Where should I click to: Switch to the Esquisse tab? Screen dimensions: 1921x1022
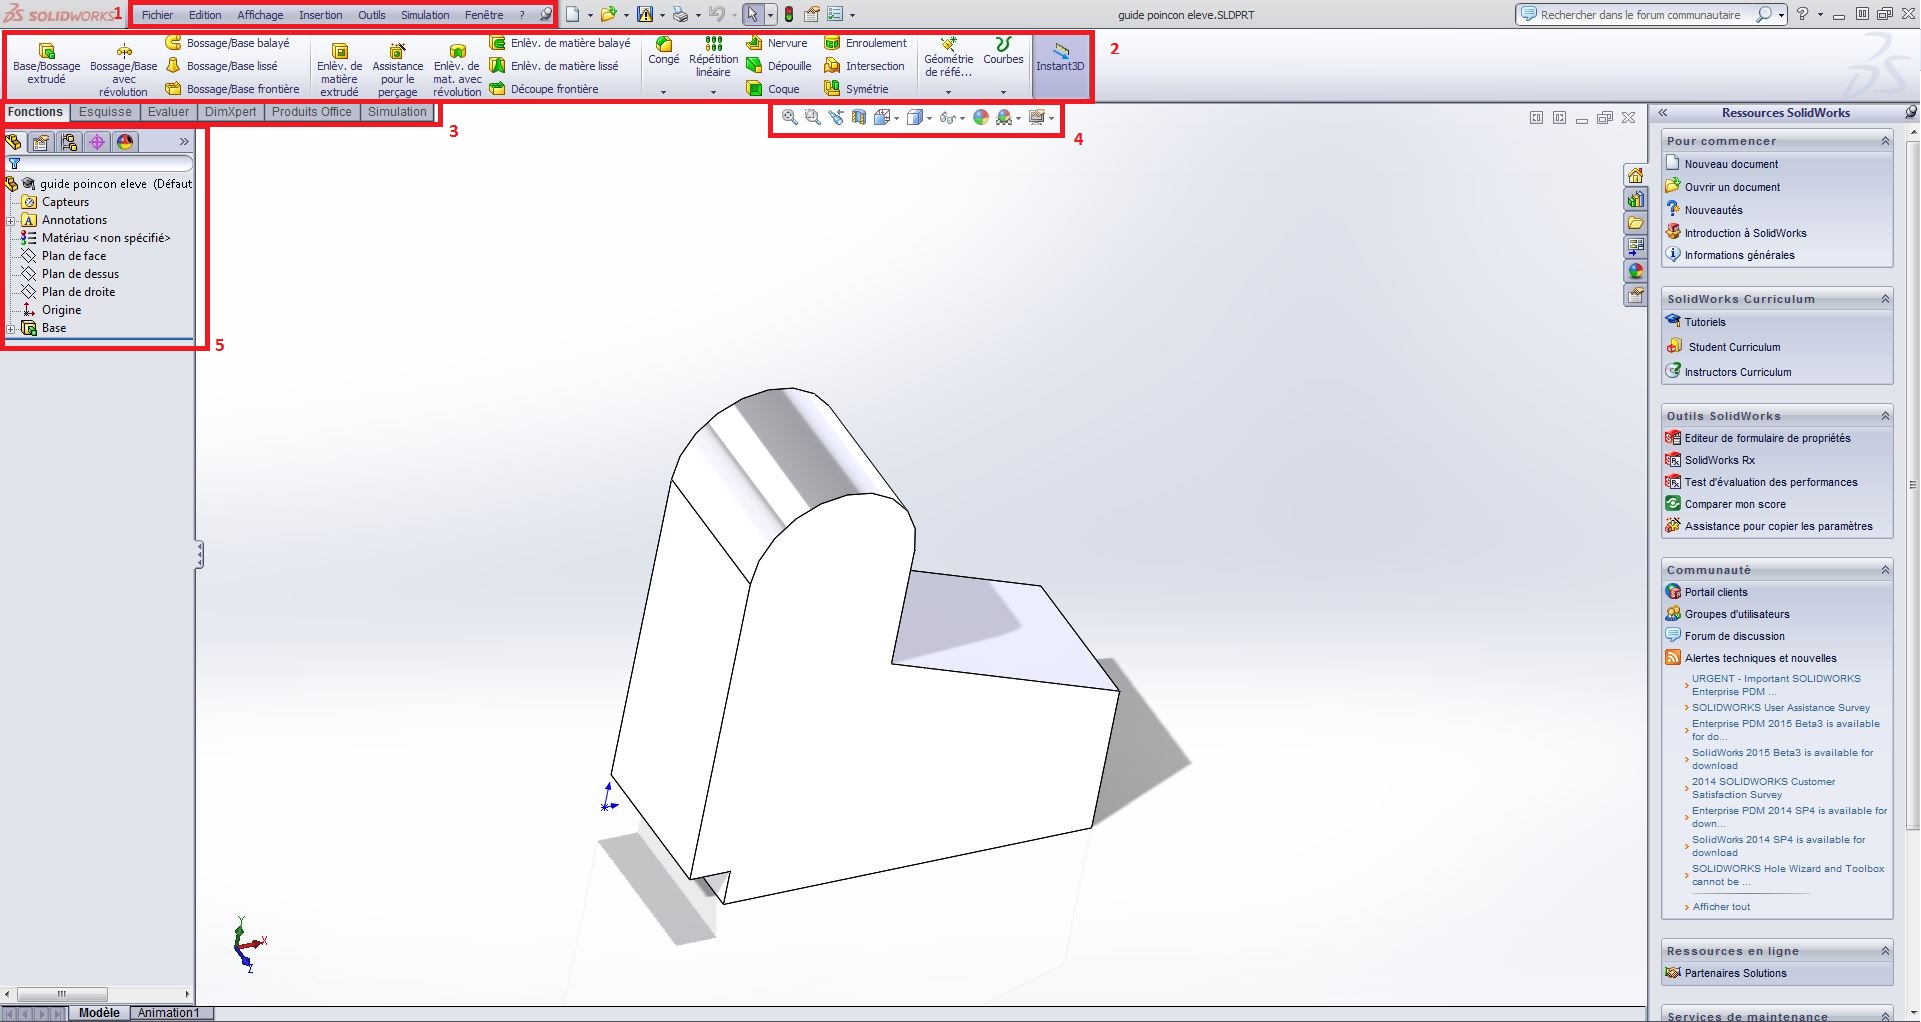(105, 112)
